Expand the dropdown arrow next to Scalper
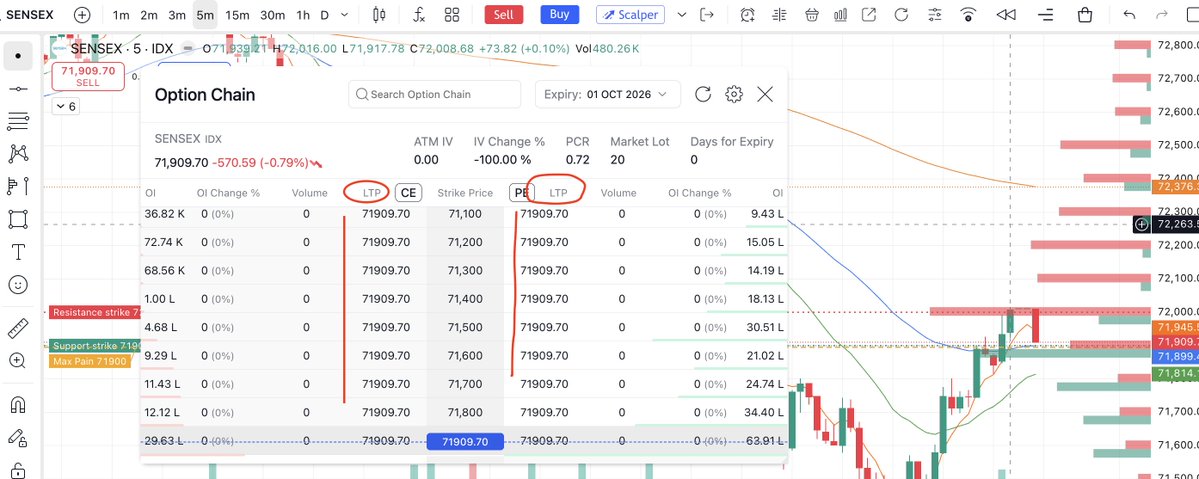The width and height of the screenshot is (1199, 479). pos(682,15)
